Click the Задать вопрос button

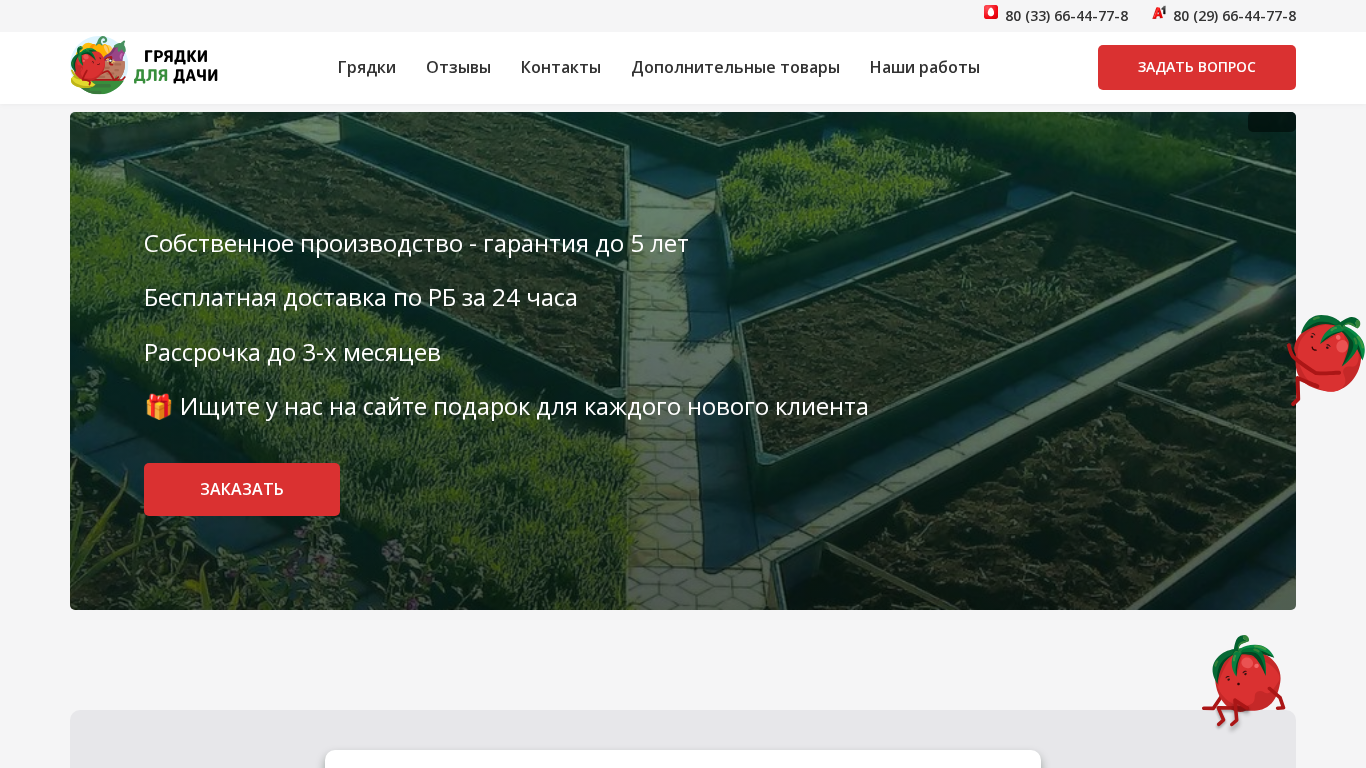coord(1197,67)
